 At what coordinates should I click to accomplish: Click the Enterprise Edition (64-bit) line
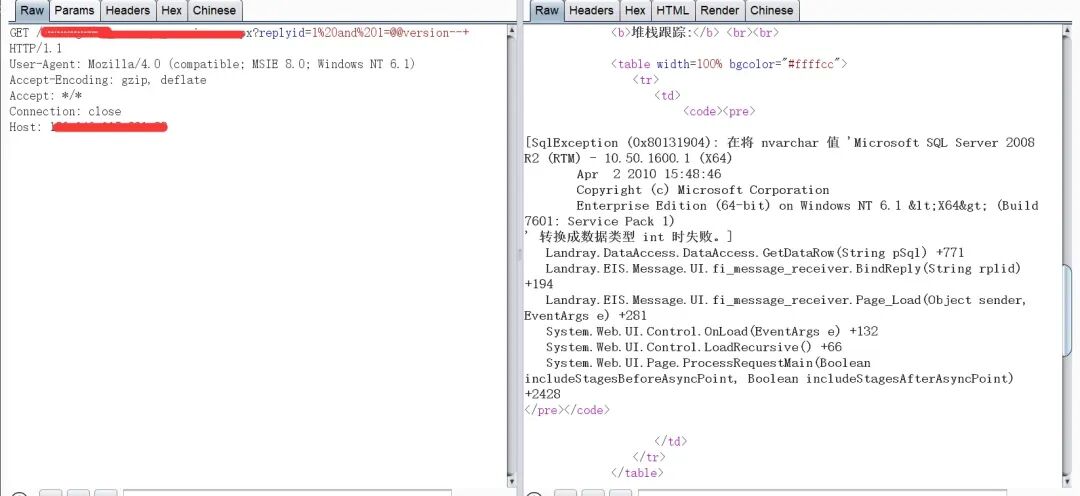point(807,206)
